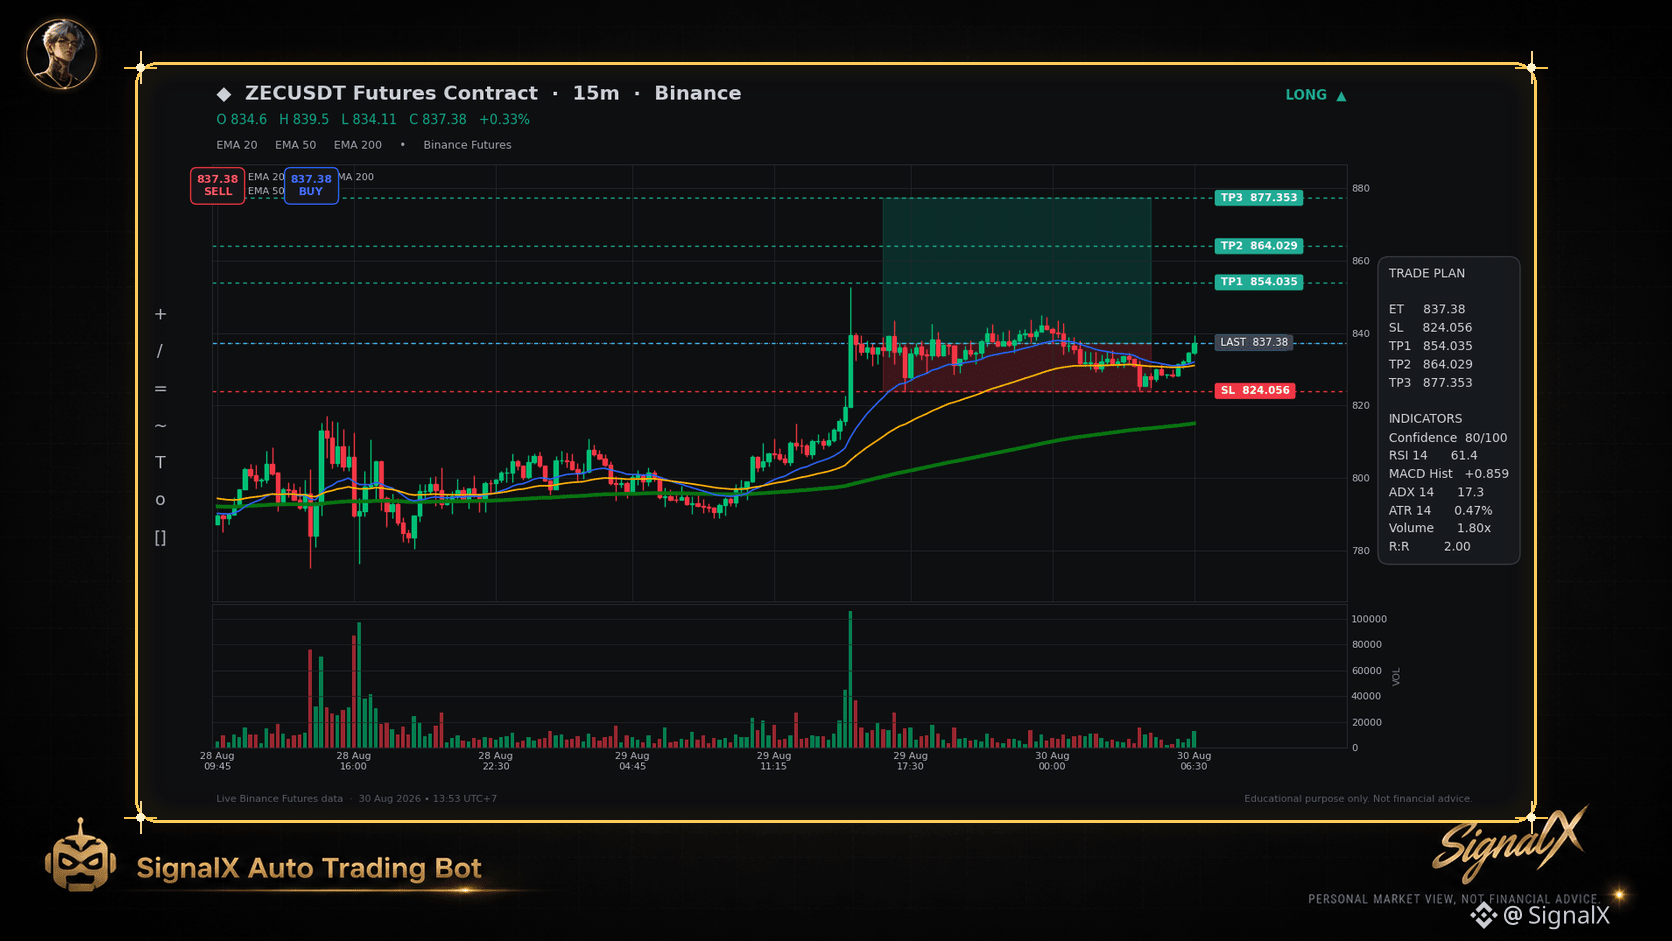Click the Confidence 80/100 row
The height and width of the screenshot is (941, 1672).
[x=1448, y=438]
